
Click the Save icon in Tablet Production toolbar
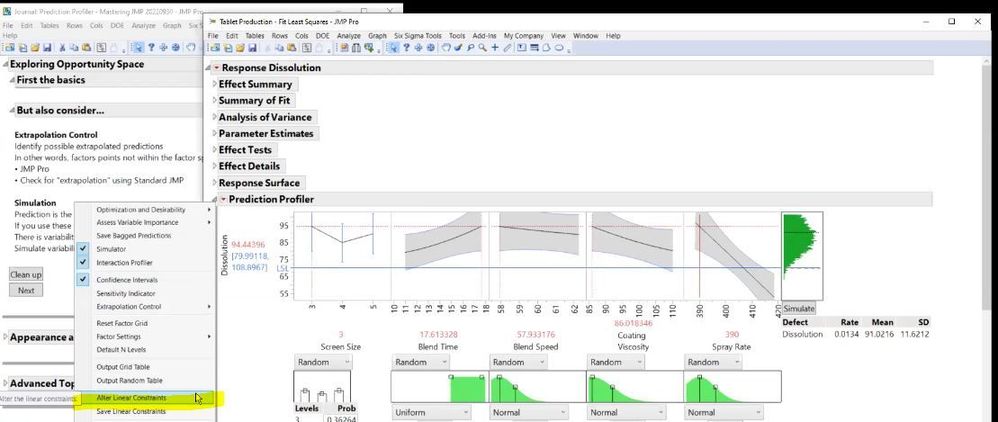[x=252, y=48]
